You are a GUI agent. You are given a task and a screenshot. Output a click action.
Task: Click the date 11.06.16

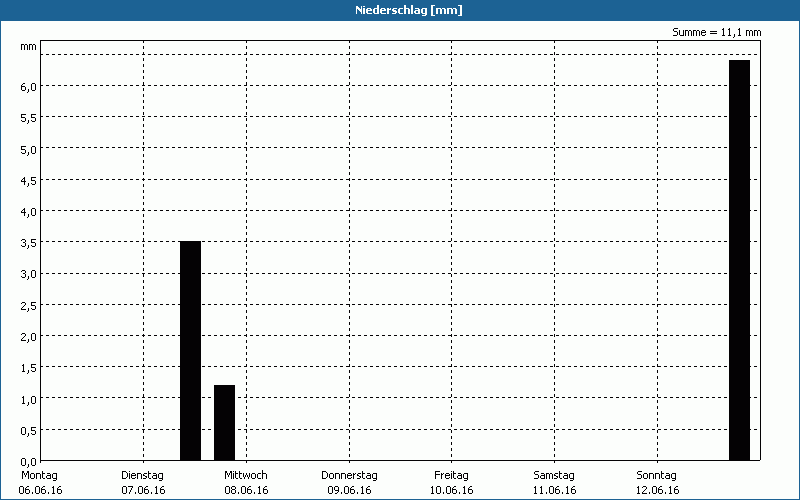click(555, 490)
